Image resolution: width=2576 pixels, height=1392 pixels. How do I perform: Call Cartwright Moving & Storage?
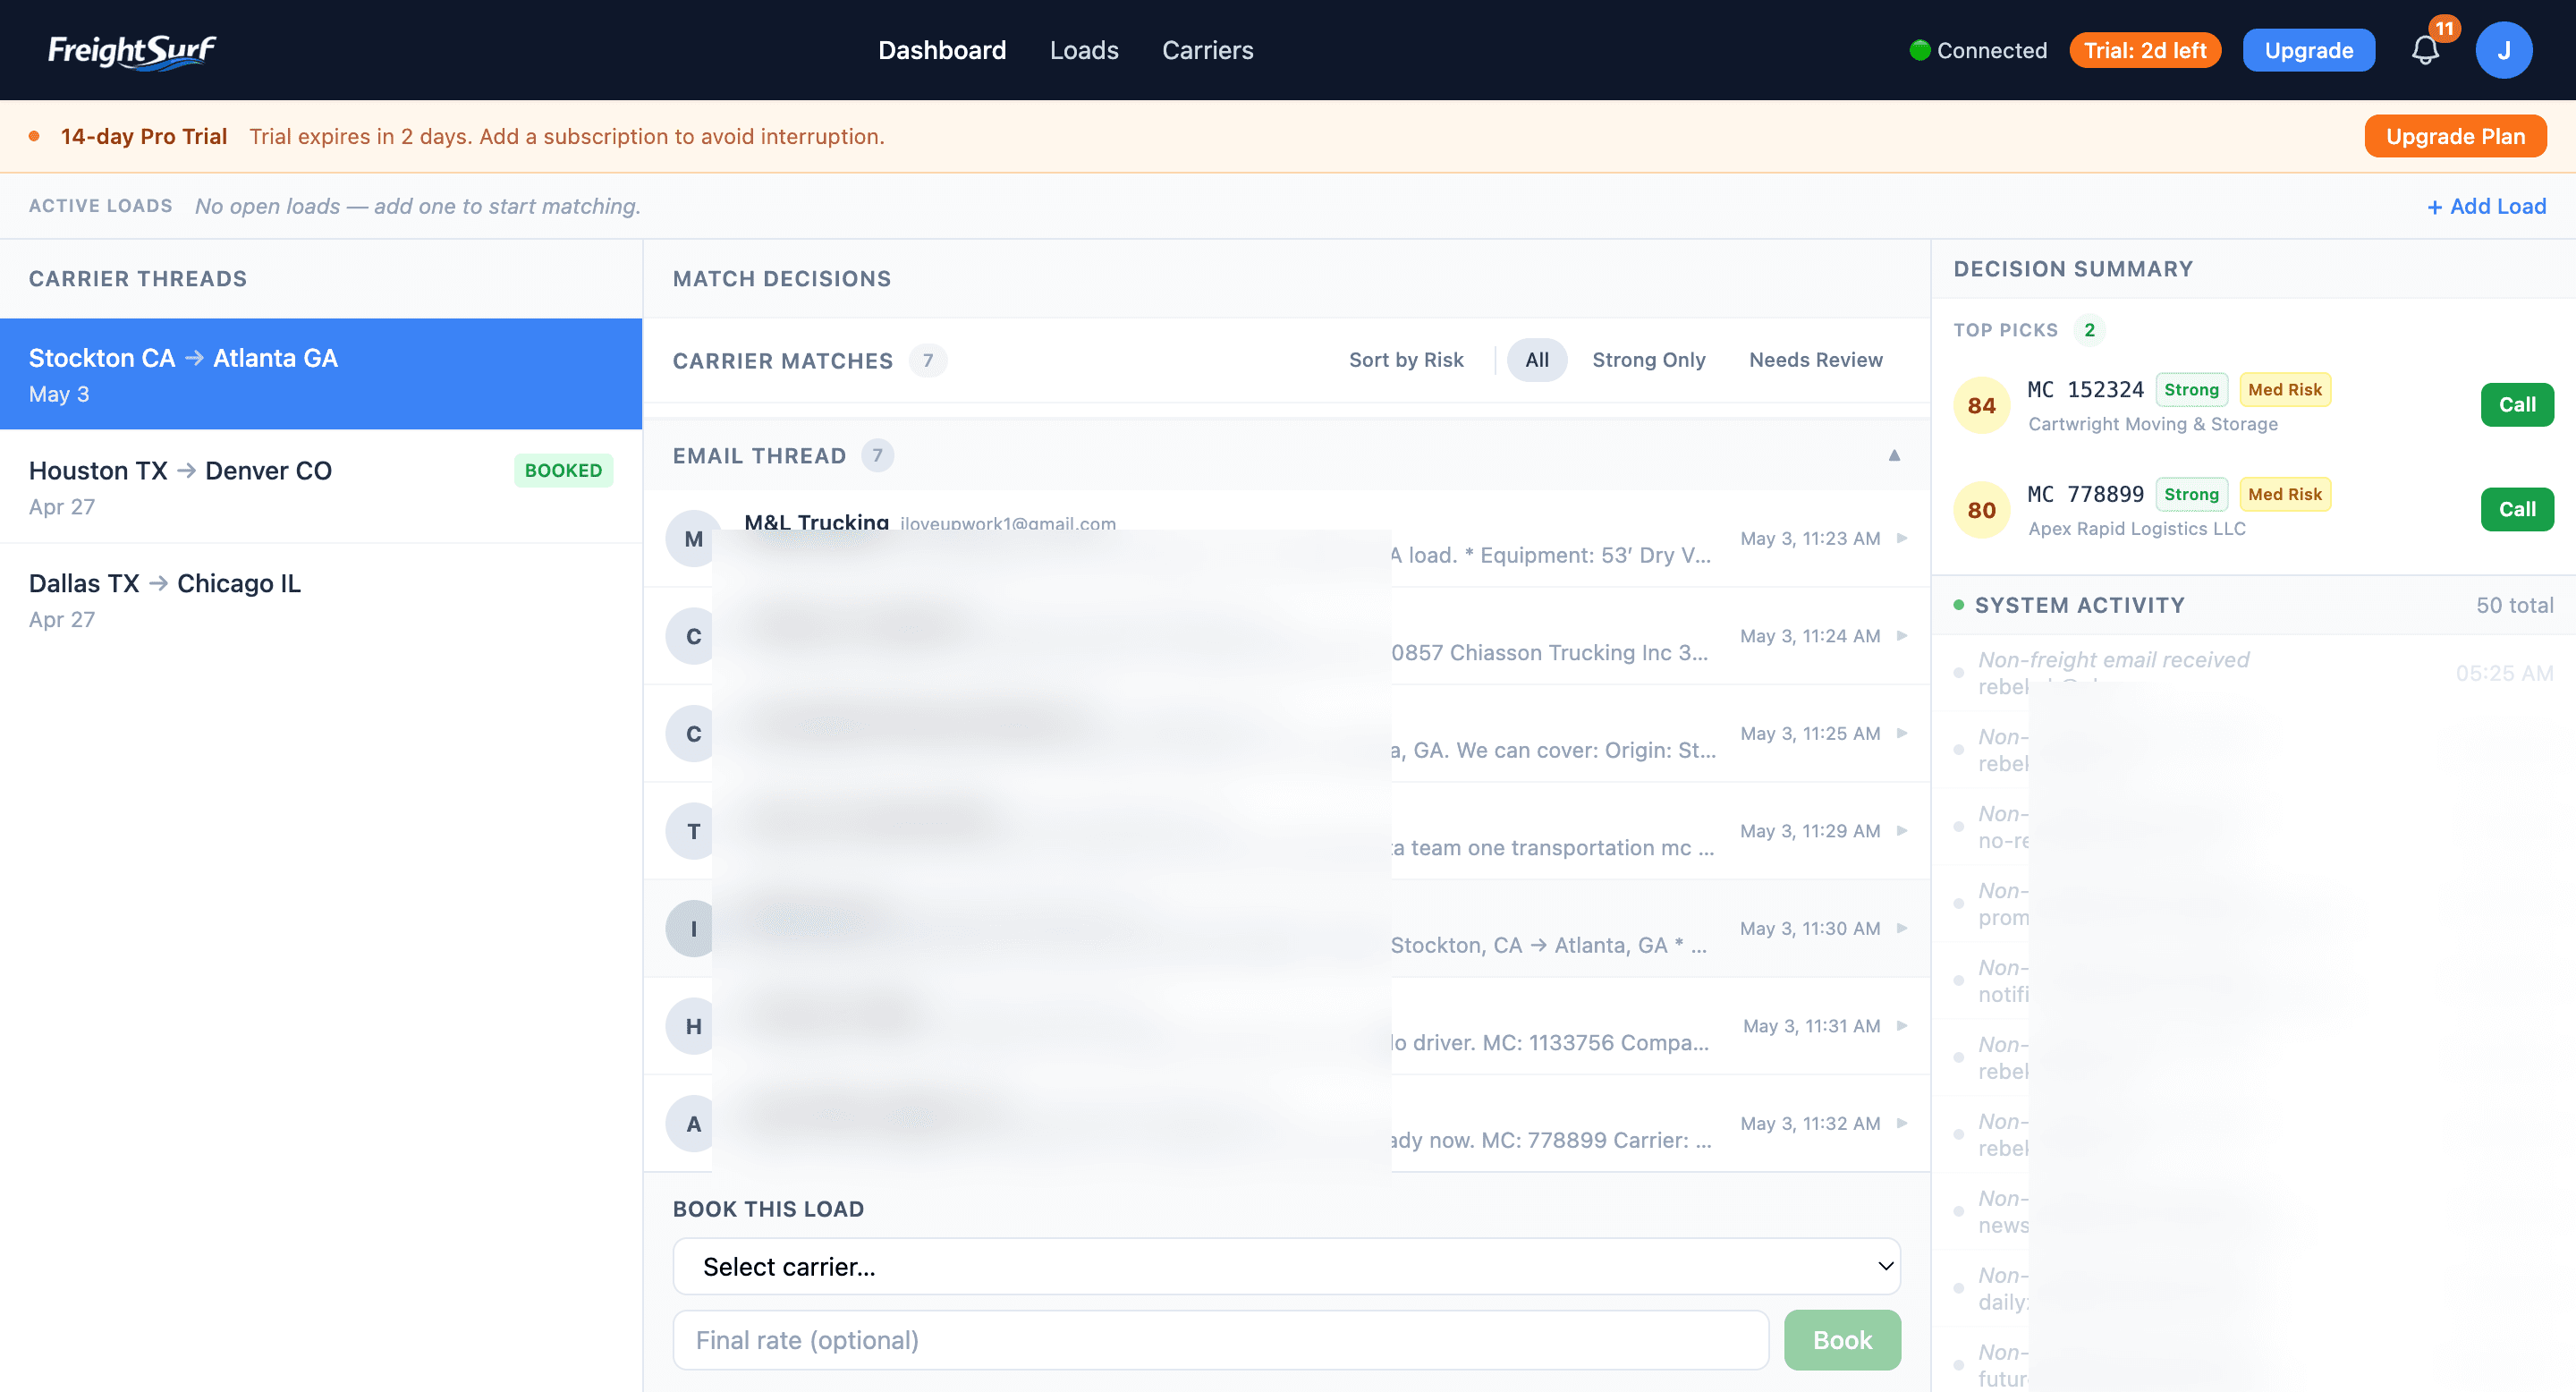click(2517, 405)
